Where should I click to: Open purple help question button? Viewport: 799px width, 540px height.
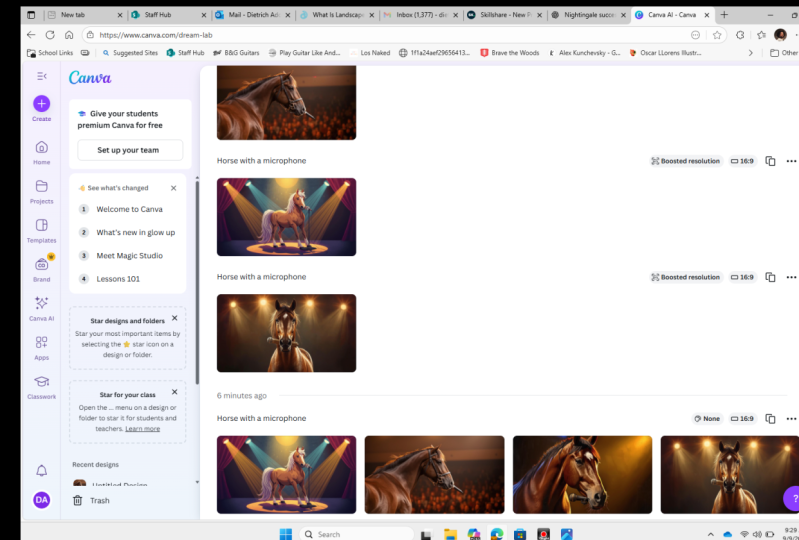point(792,498)
